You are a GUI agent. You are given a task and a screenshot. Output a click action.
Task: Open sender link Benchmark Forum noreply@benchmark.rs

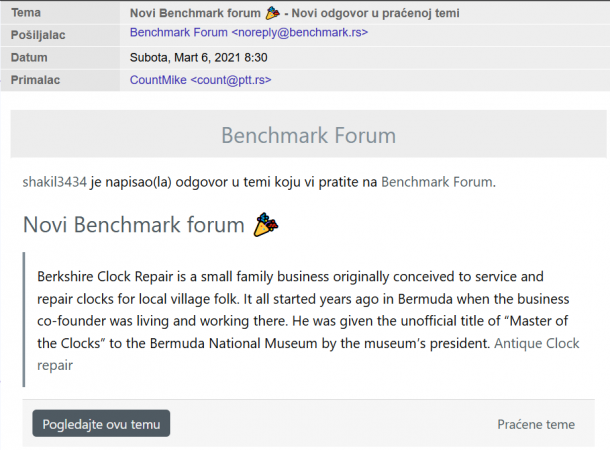coord(249,33)
